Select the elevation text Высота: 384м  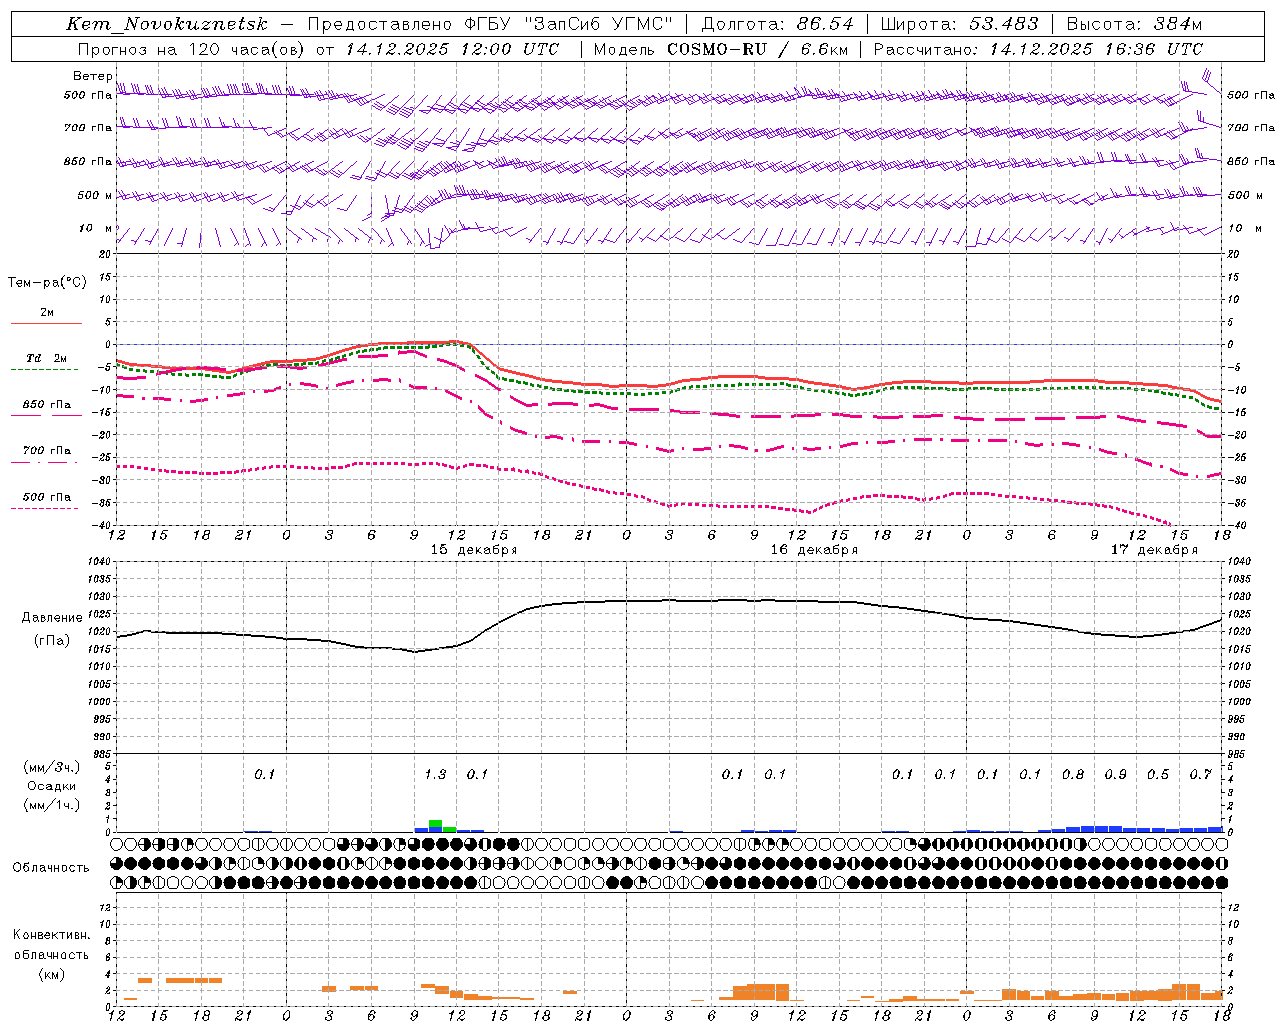pos(1134,24)
